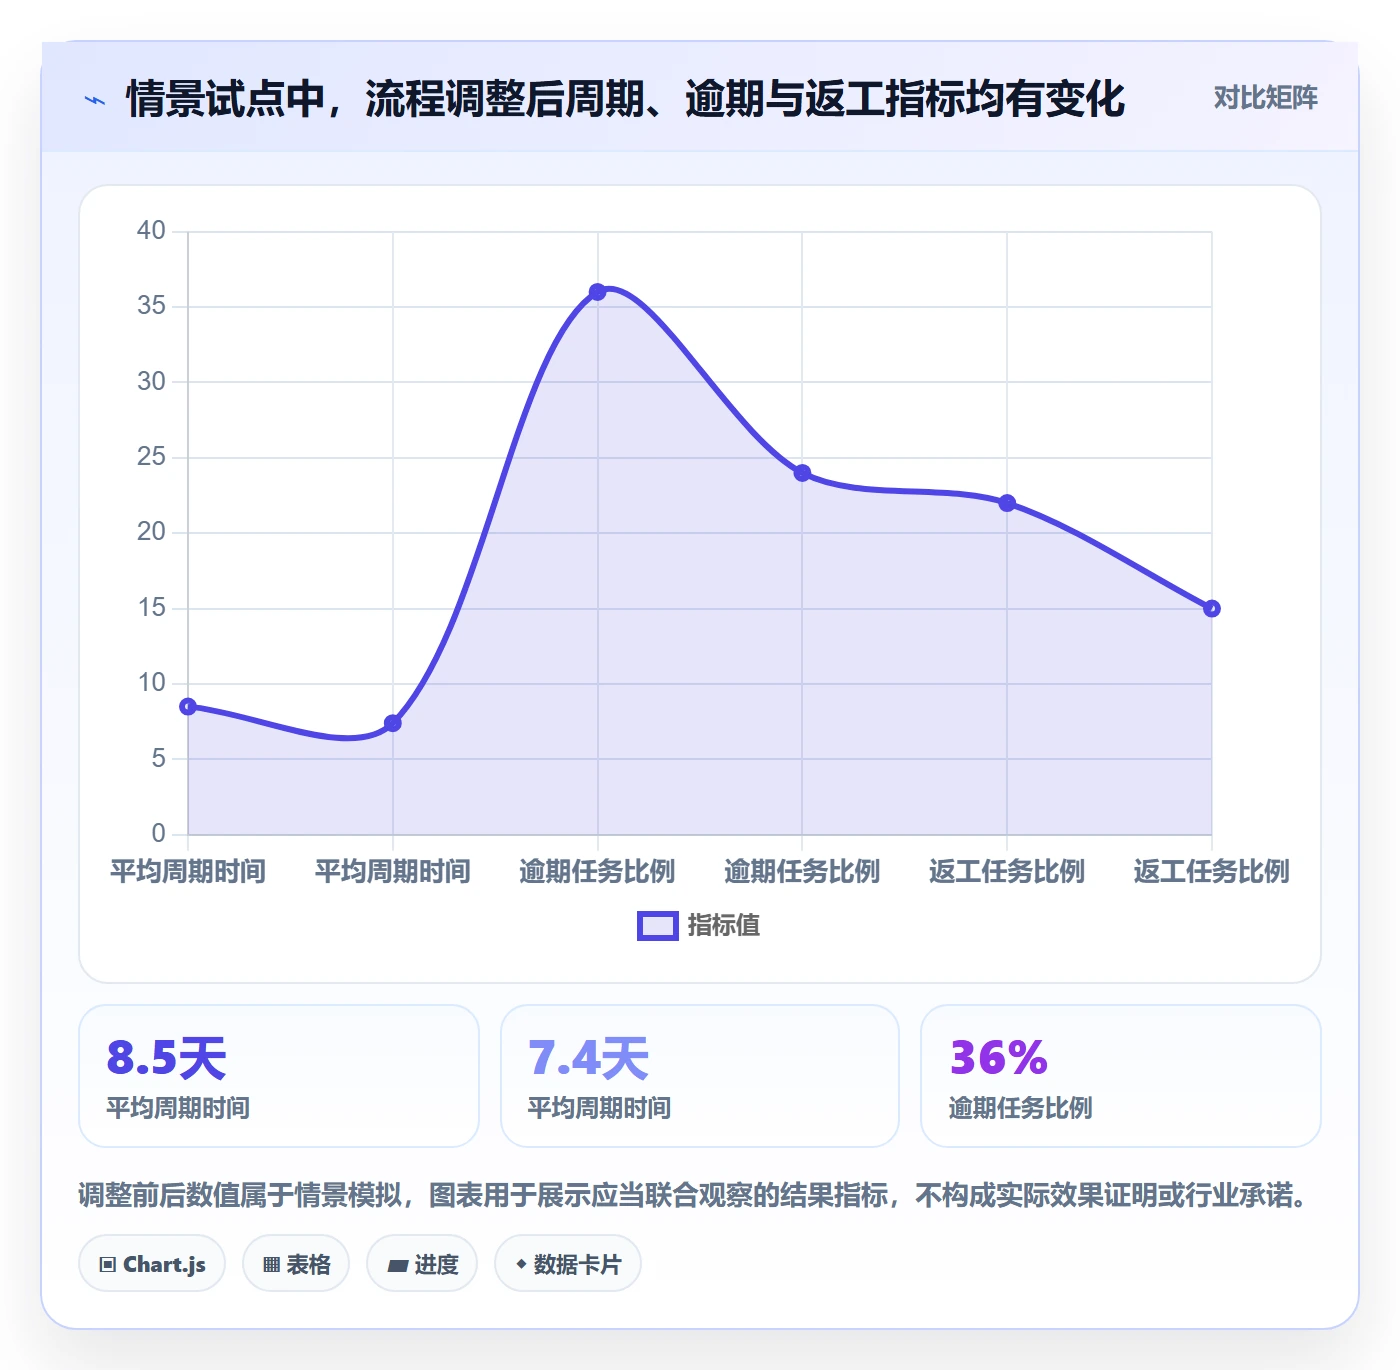Click the y-axis label 40
1400x1370 pixels.
[152, 230]
